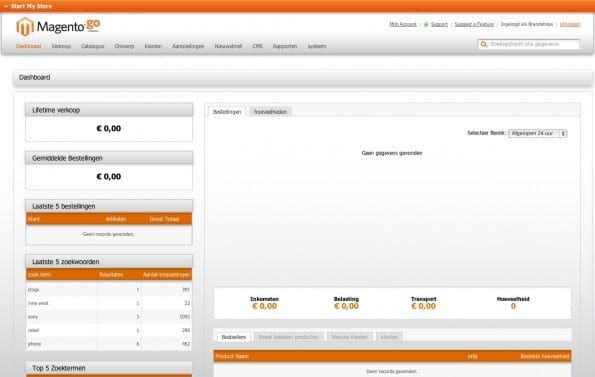Select the Bestsellers tab

coord(234,337)
